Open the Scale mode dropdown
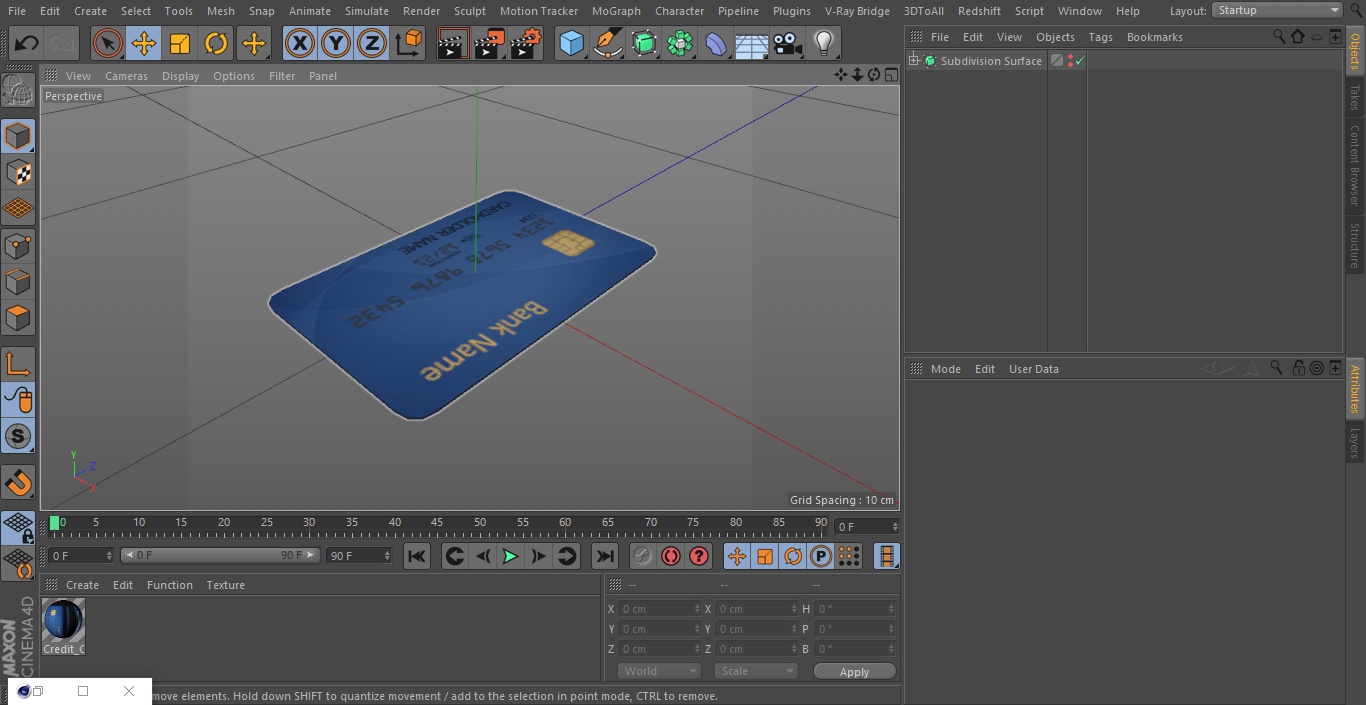This screenshot has height=705, width=1366. tap(756, 671)
